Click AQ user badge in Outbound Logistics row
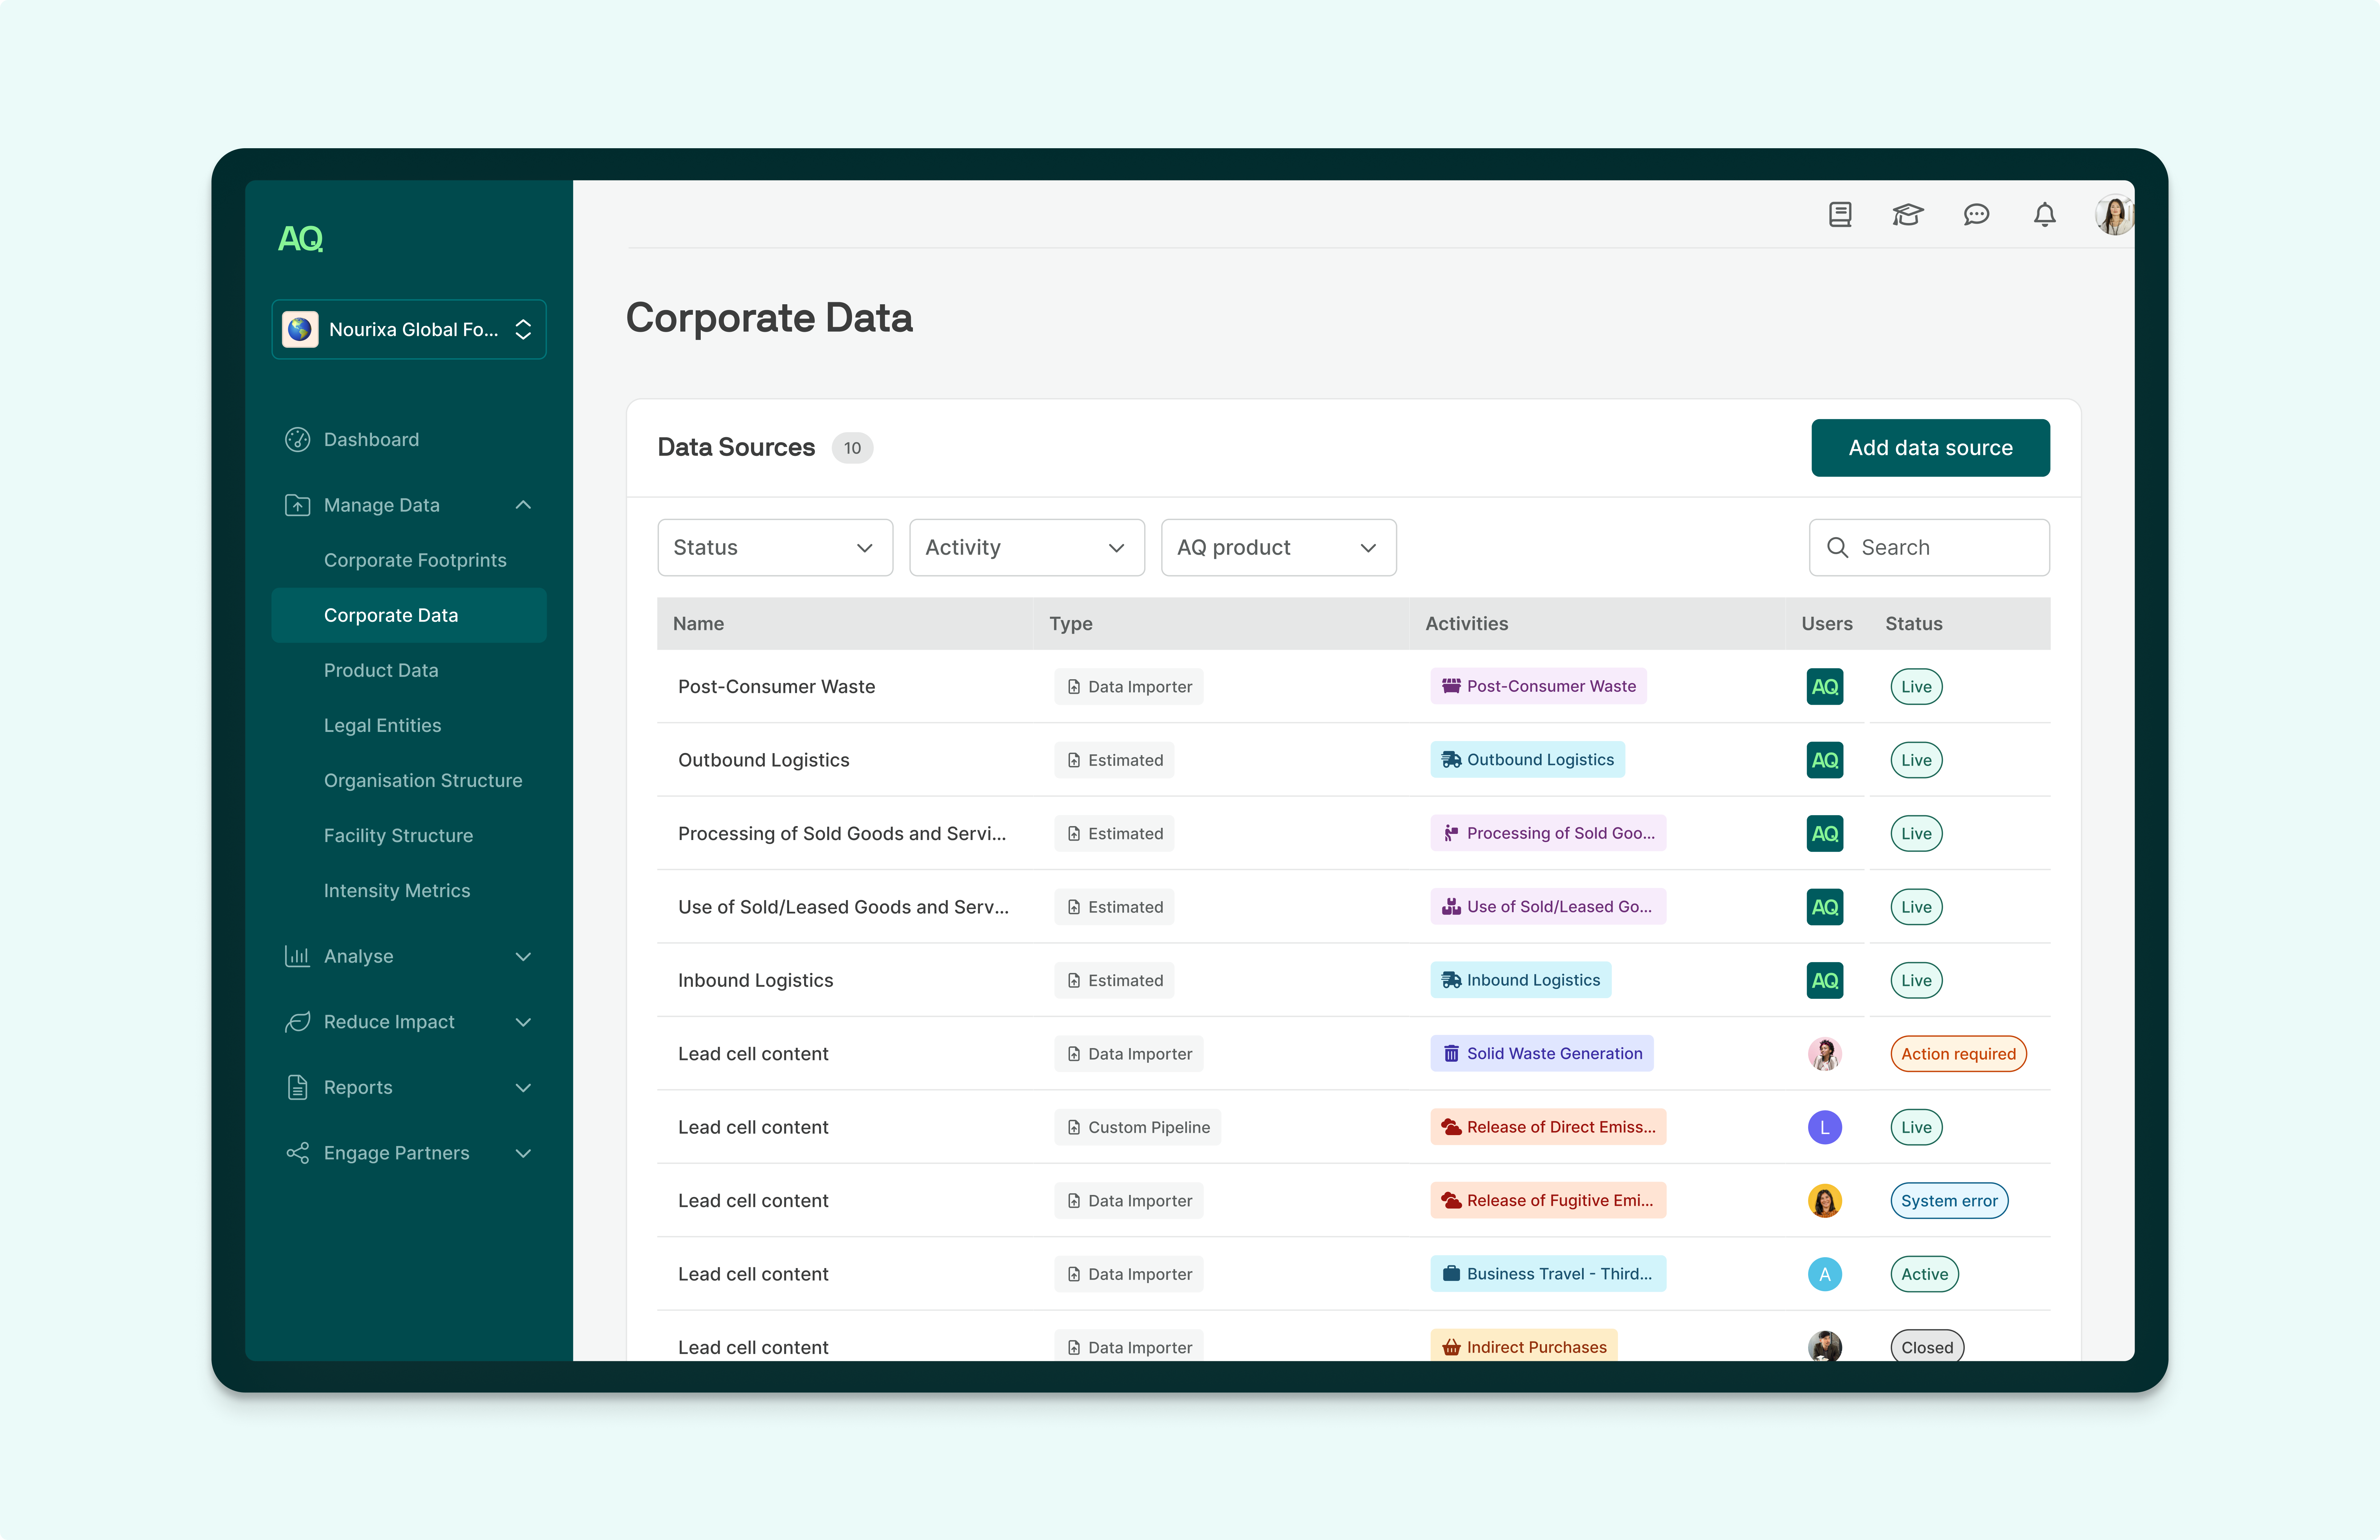 pos(1825,760)
